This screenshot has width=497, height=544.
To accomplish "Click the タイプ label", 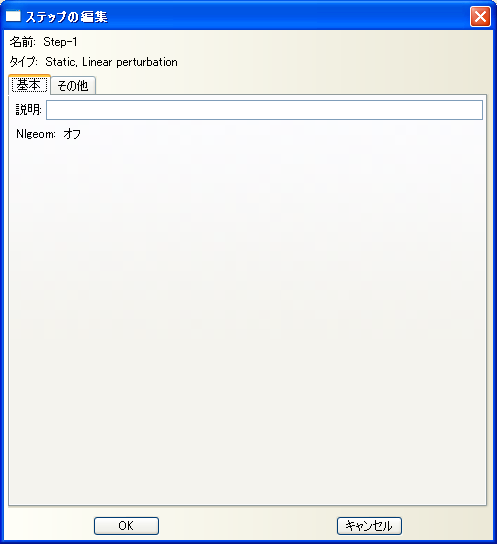I will point(23,62).
